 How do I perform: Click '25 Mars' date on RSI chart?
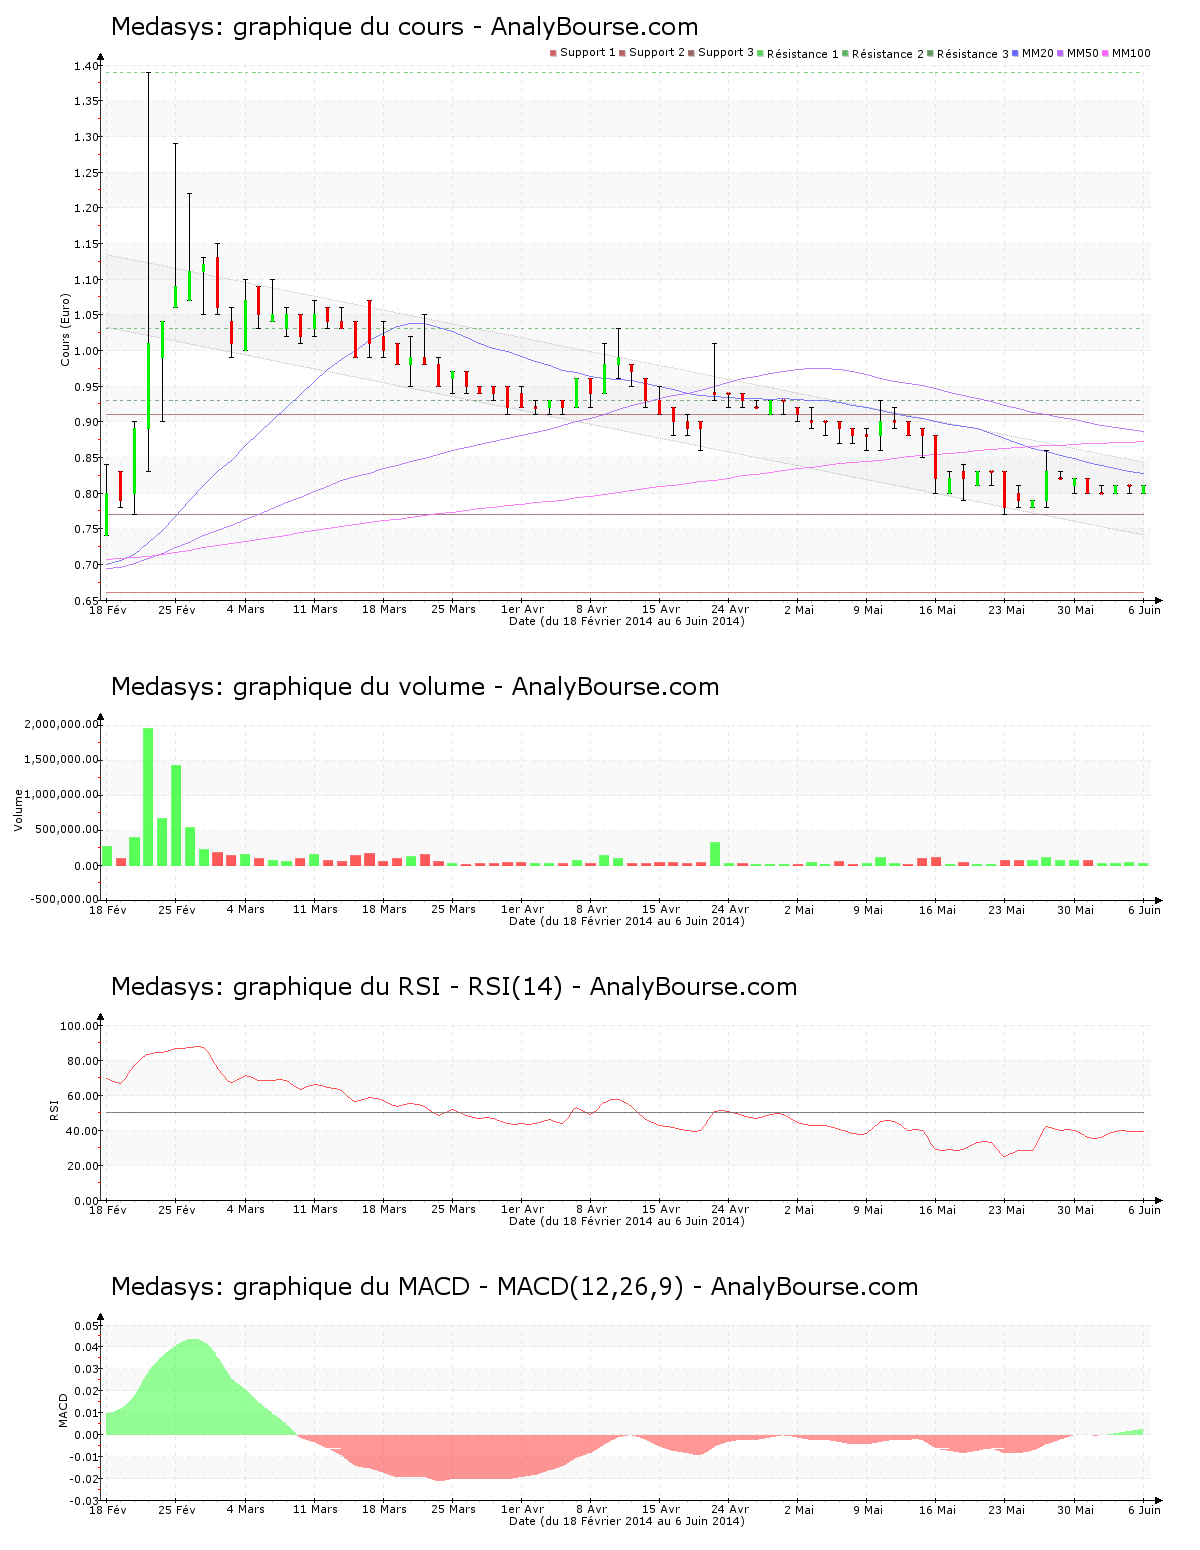click(x=453, y=1209)
